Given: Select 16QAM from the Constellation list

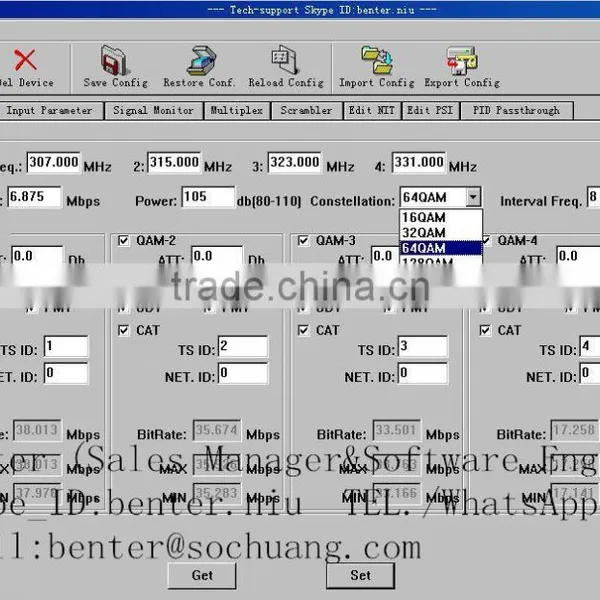Looking at the screenshot, I should pos(440,217).
